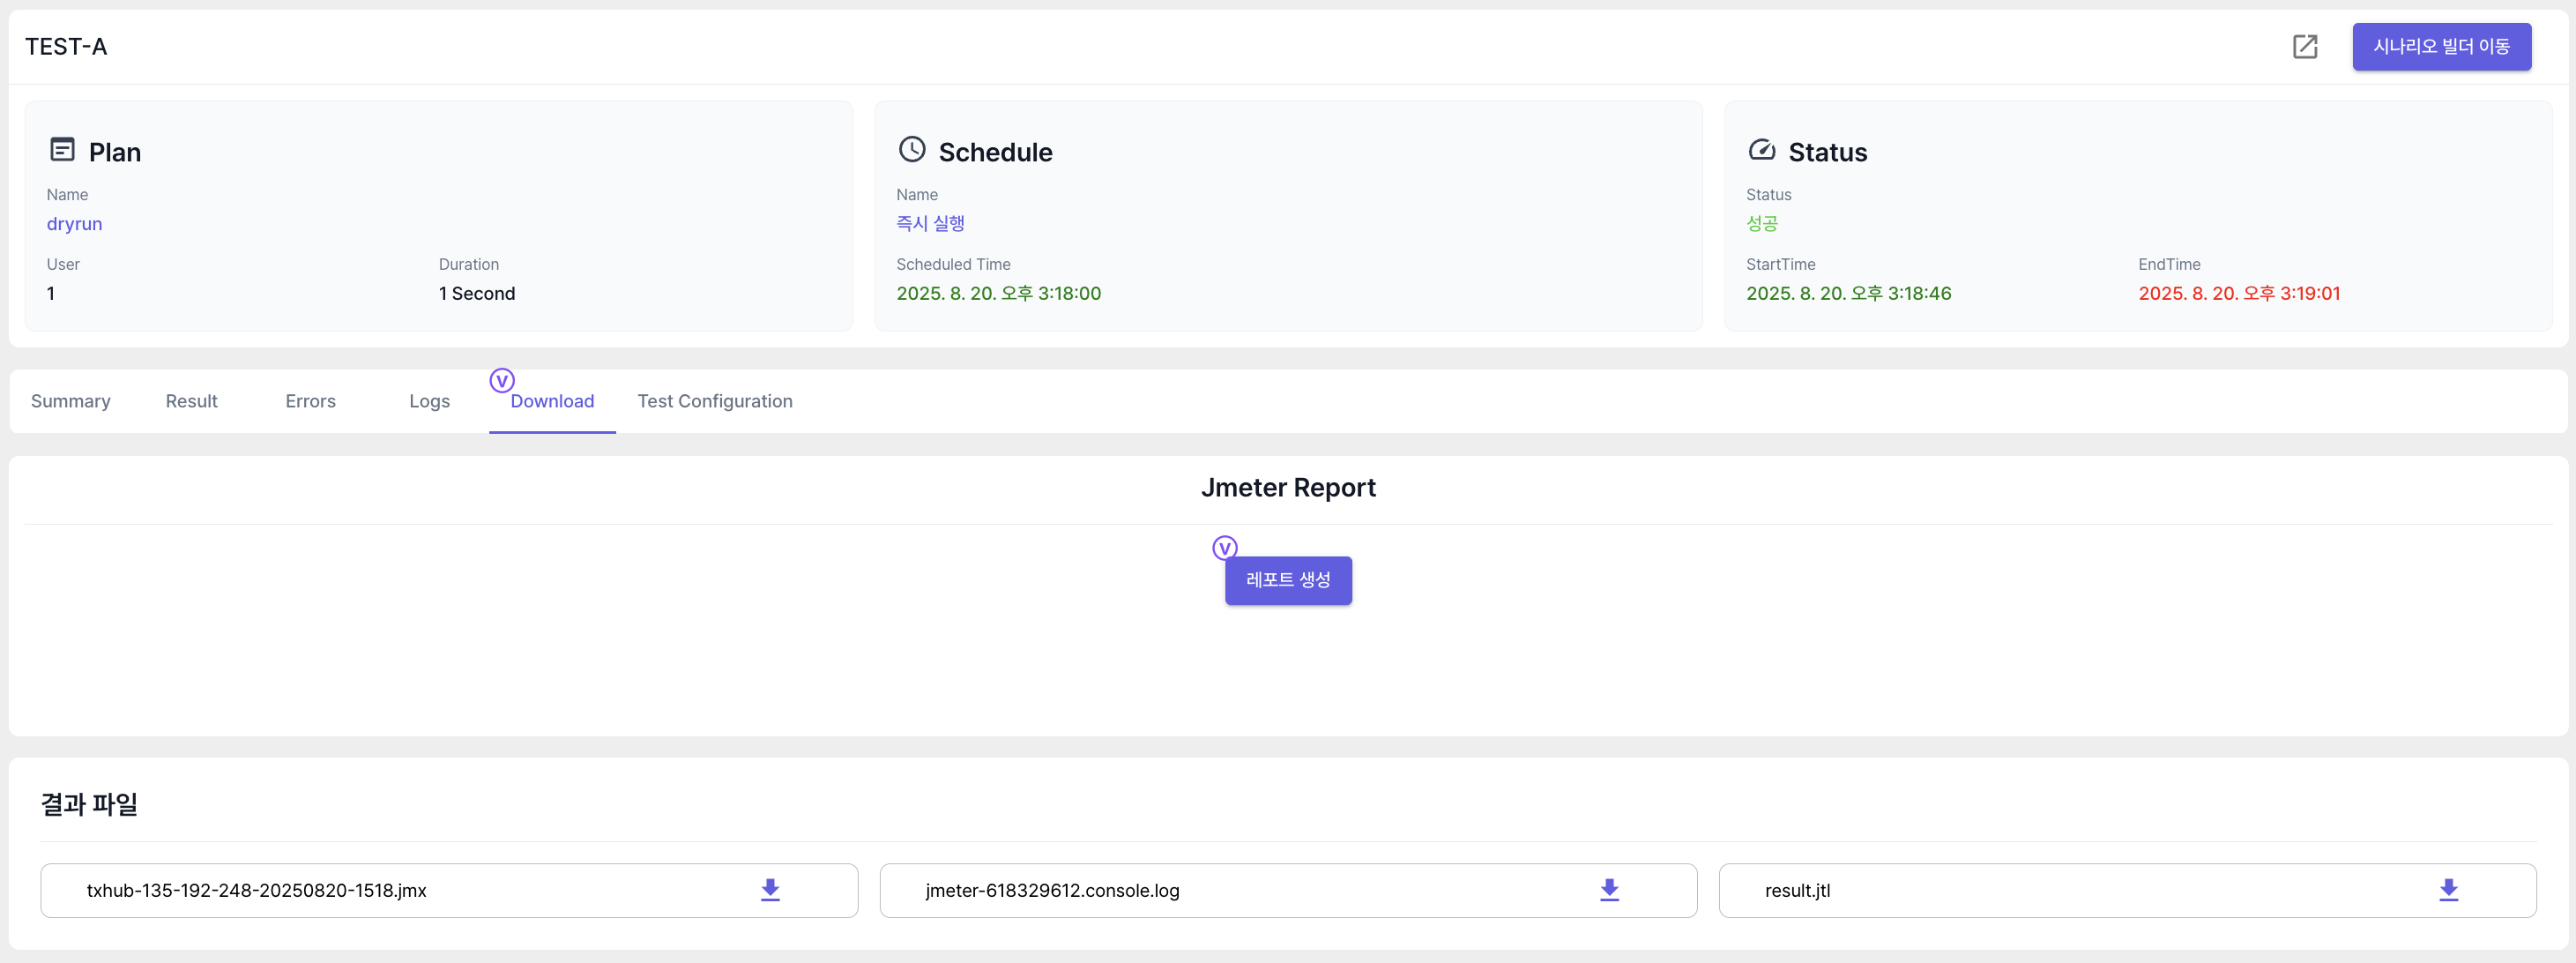2576x963 pixels.
Task: Click the open-in-new-window icon
Action: pos(2304,46)
